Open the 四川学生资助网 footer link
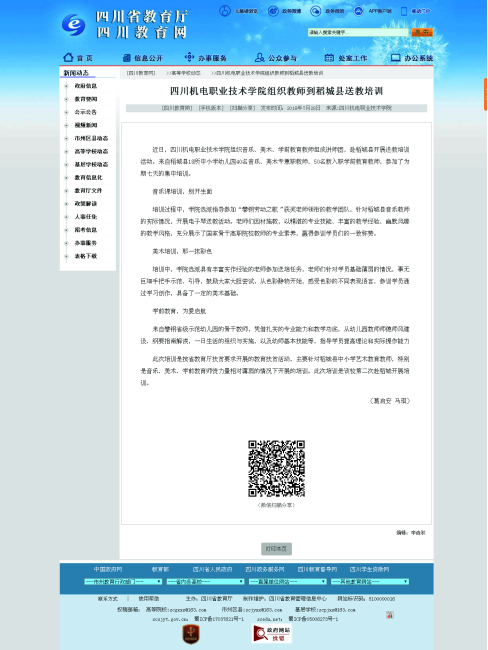The width and height of the screenshot is (488, 650). tap(369, 570)
